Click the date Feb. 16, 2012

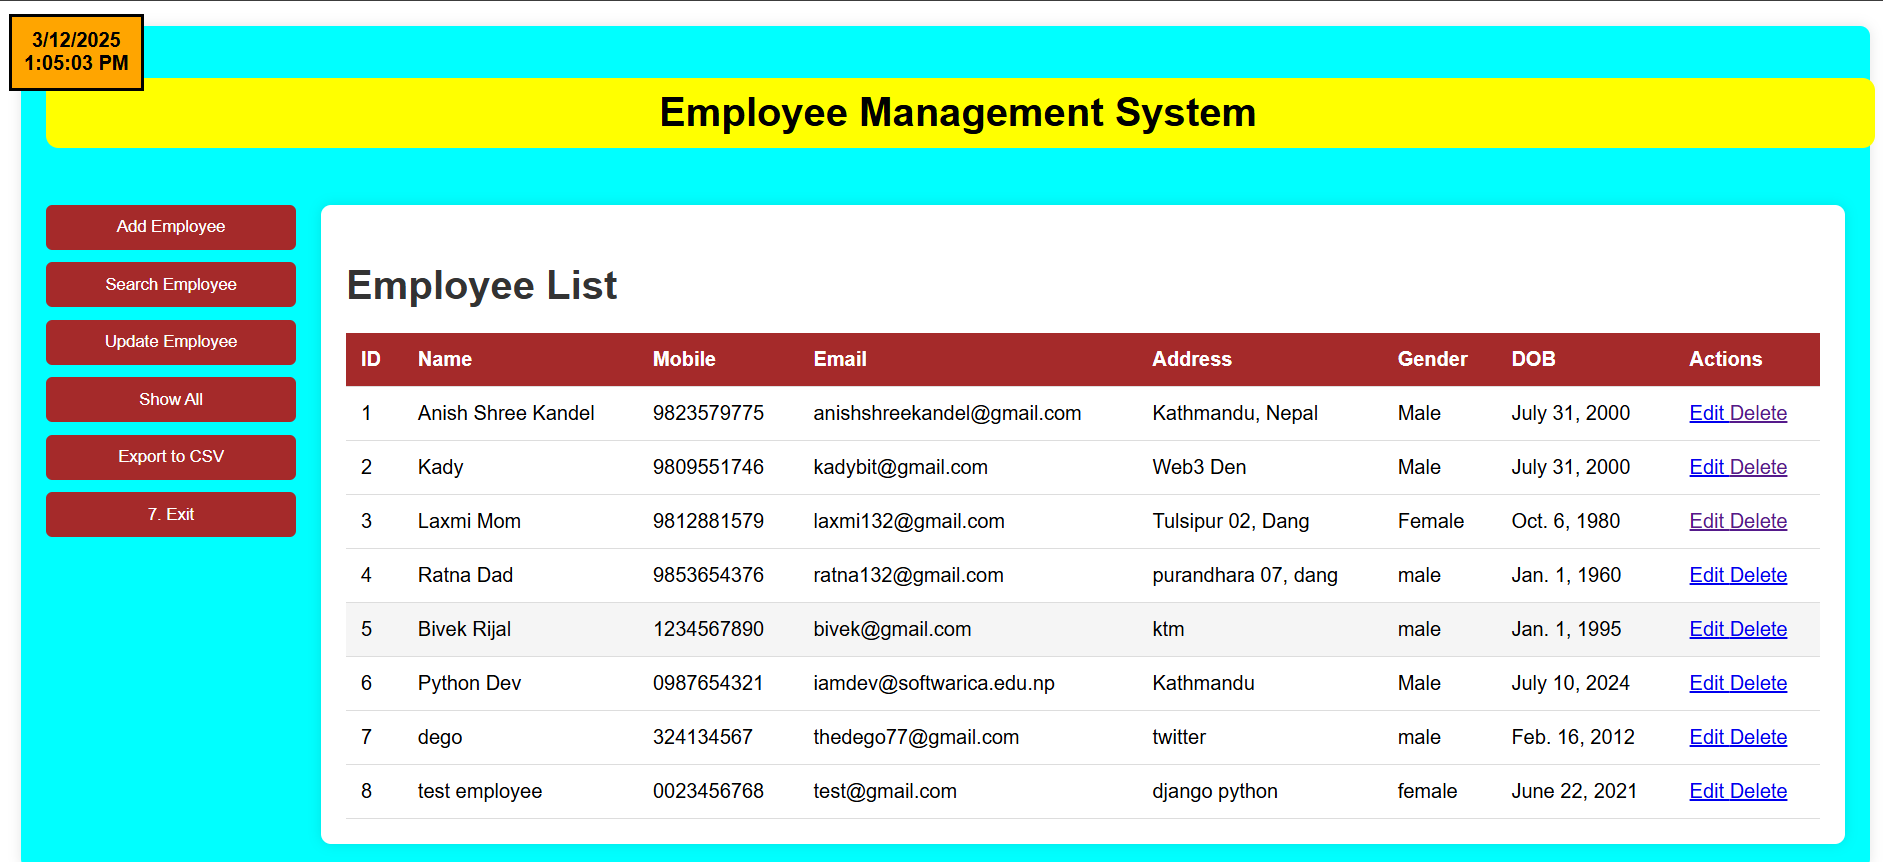tap(1573, 737)
